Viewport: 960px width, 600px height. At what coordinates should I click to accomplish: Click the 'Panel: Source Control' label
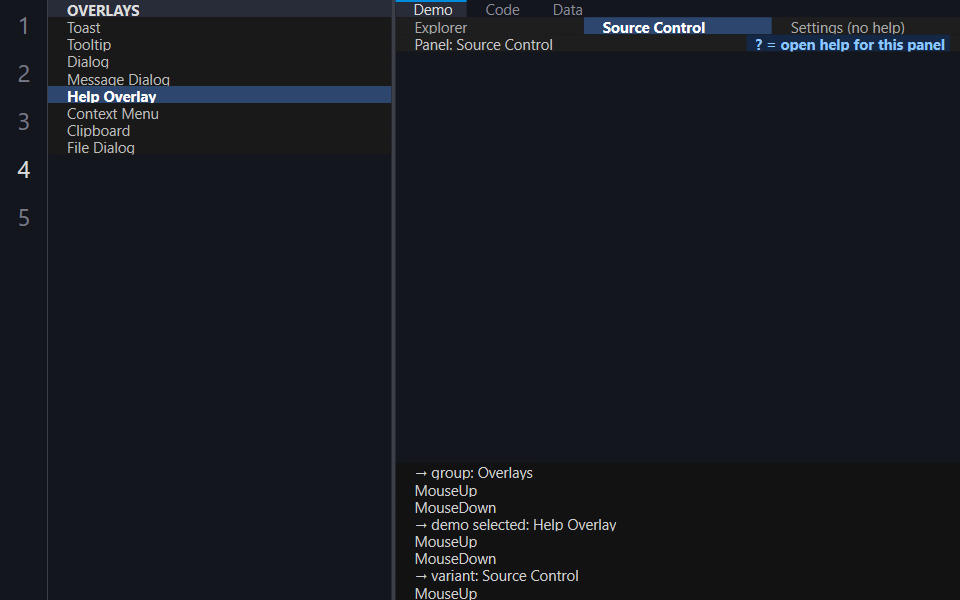point(483,45)
